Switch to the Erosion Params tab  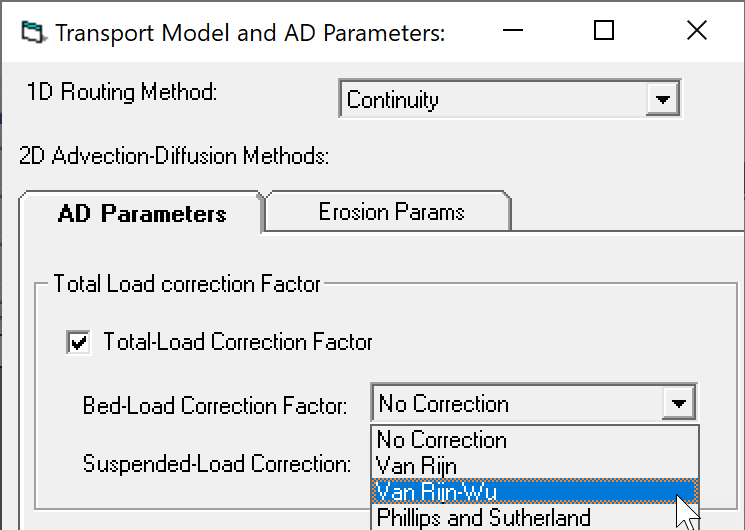tap(390, 212)
